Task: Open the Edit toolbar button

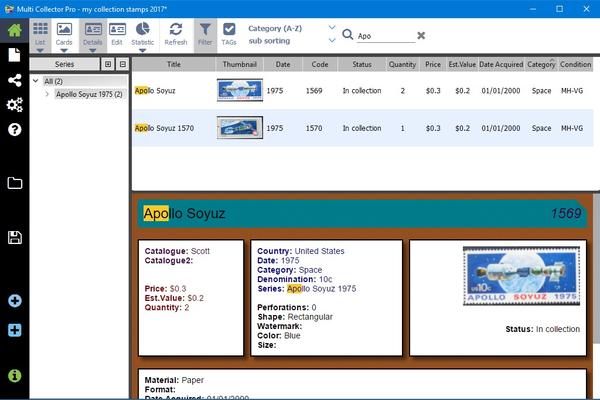Action: tap(117, 34)
